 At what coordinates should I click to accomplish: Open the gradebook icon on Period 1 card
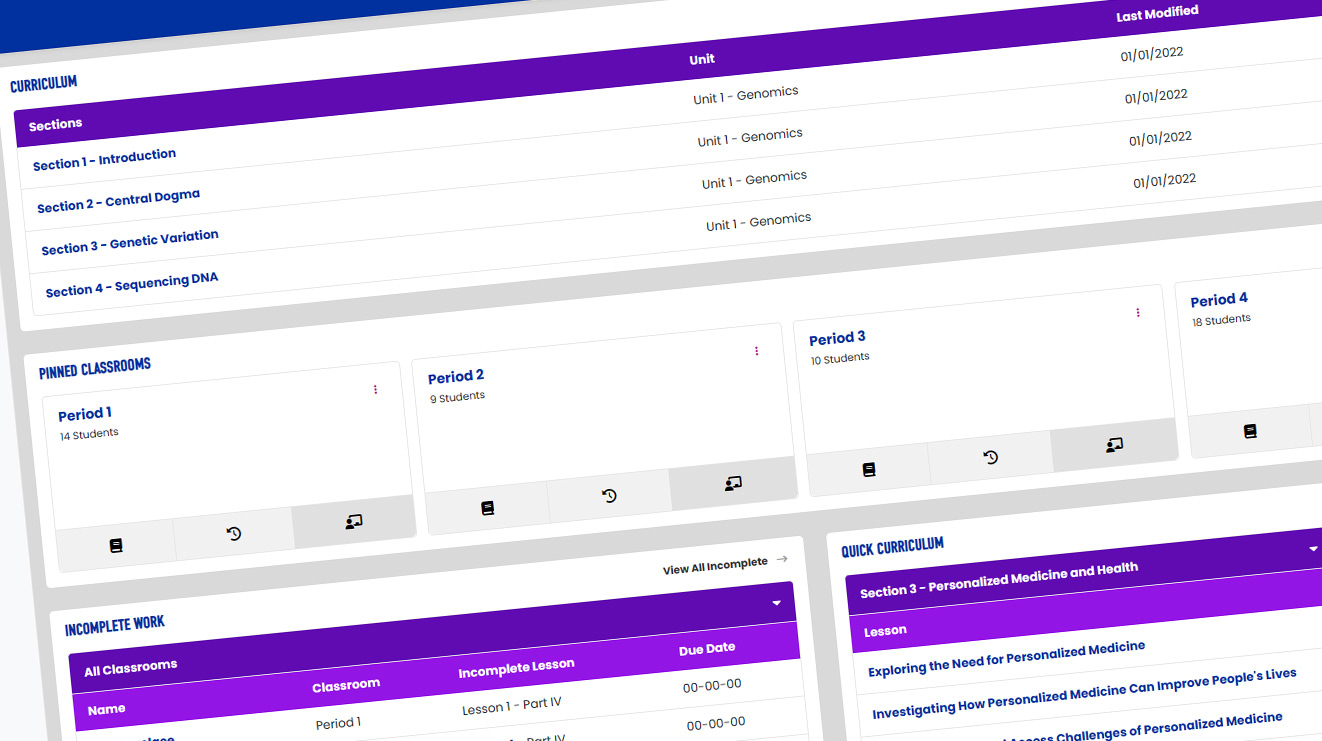(116, 544)
